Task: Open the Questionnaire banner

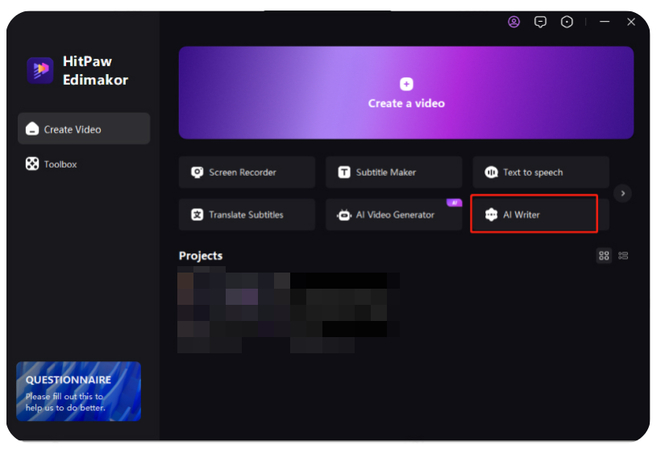Action: point(78,391)
